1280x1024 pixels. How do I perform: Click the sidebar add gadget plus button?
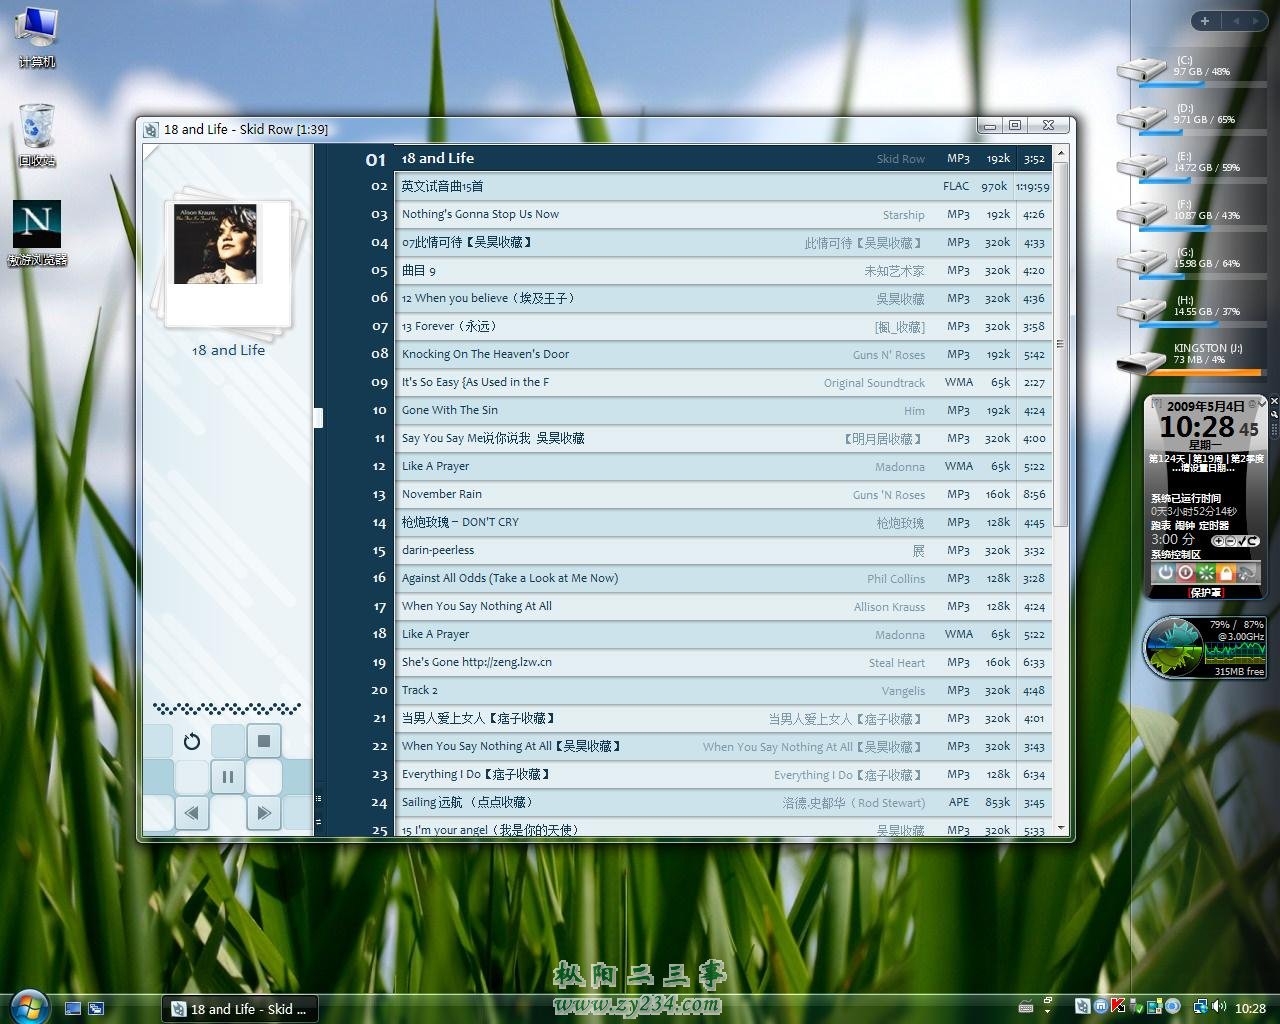1205,21
